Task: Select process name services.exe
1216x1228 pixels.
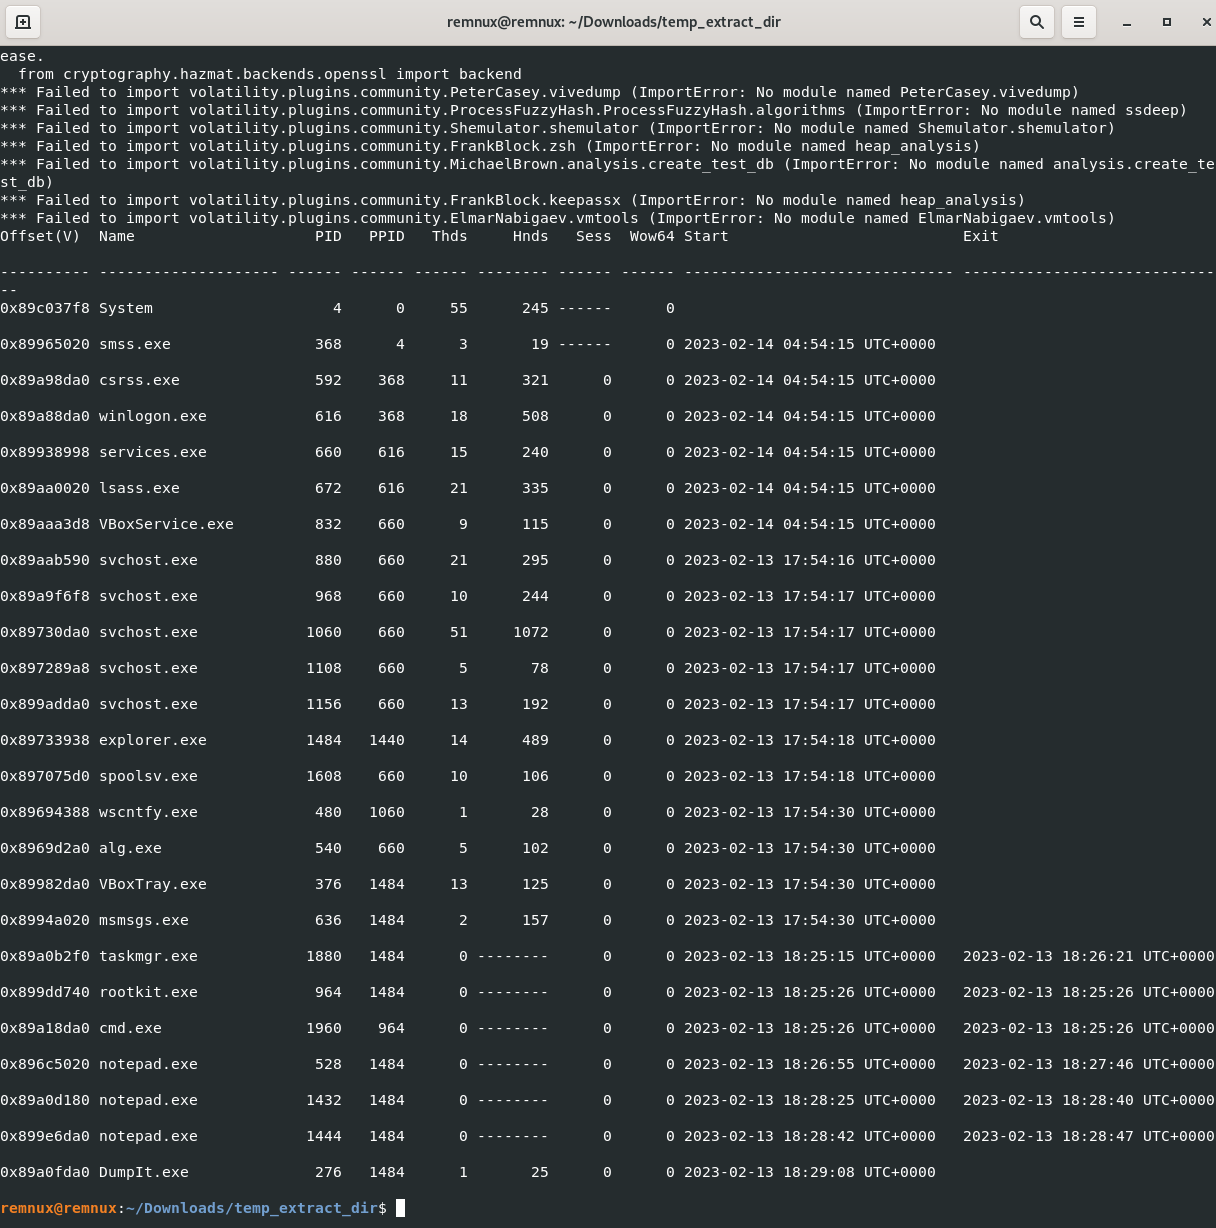Action: click(153, 452)
